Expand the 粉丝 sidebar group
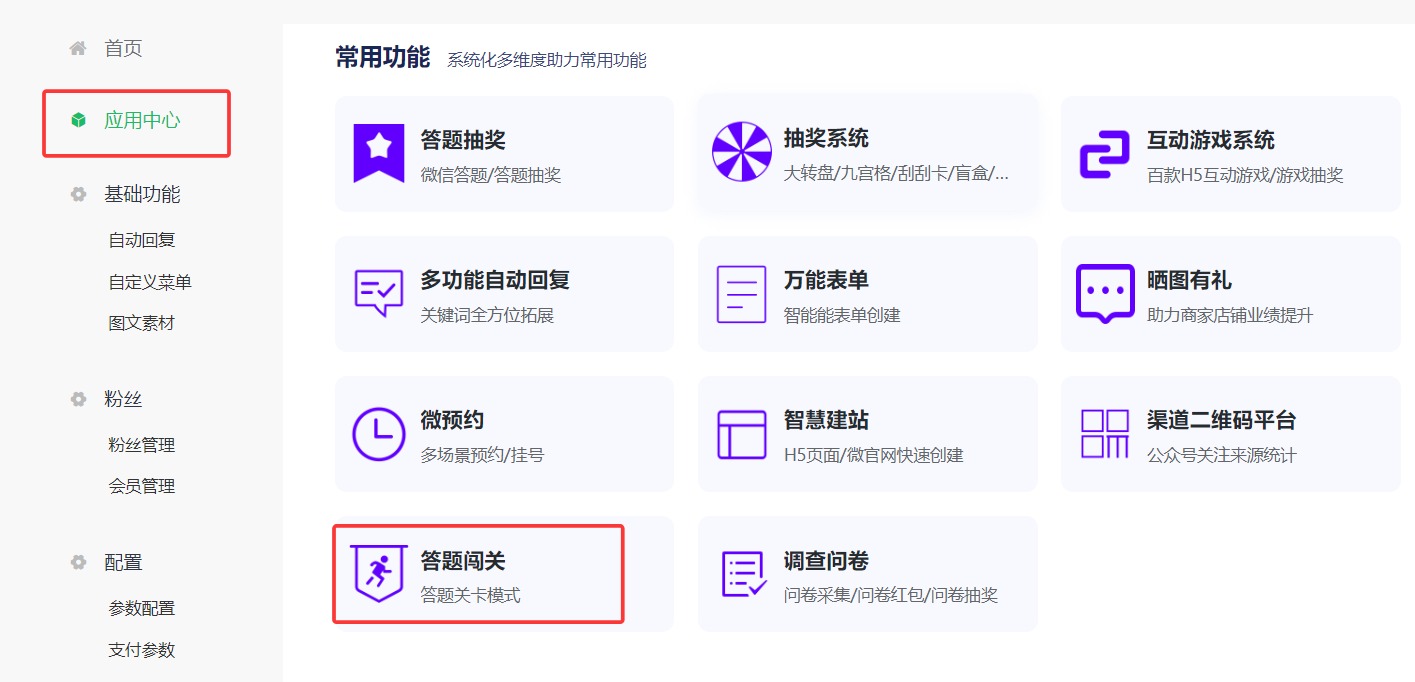Image resolution: width=1415 pixels, height=682 pixels. pos(123,400)
